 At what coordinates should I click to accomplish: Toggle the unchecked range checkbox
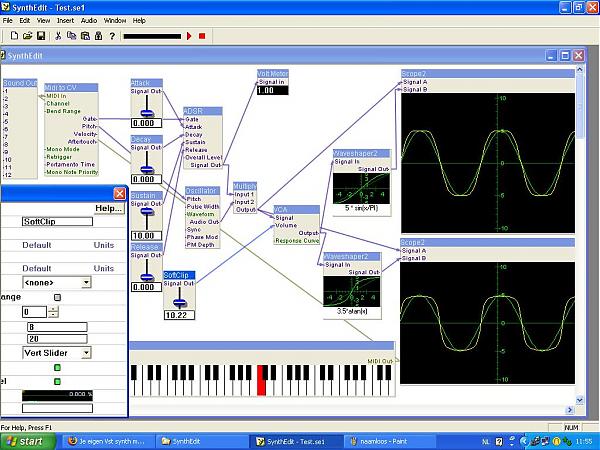(57, 297)
